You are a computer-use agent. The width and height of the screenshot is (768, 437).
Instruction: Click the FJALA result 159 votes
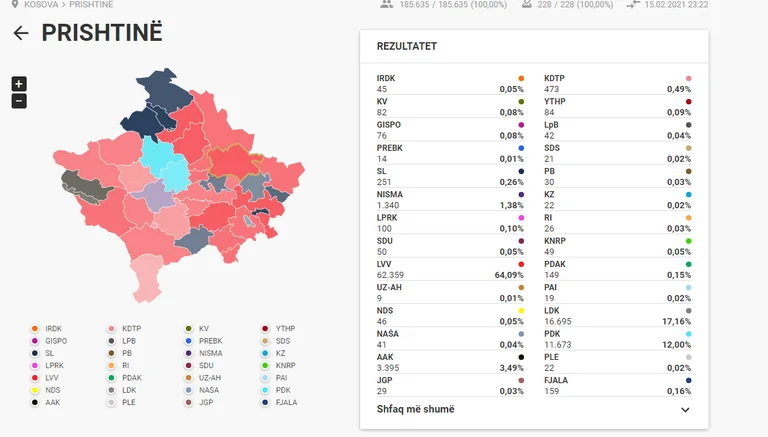[552, 391]
